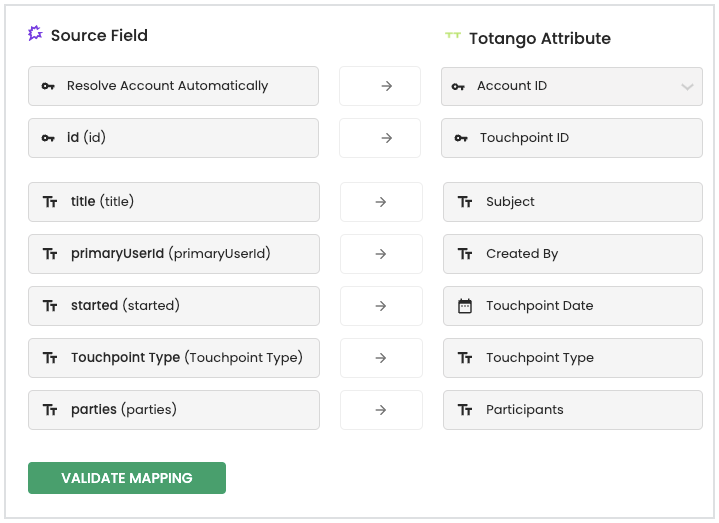This screenshot has width=719, height=523.
Task: Click the green Totango Attribute header icon
Action: pos(453,35)
